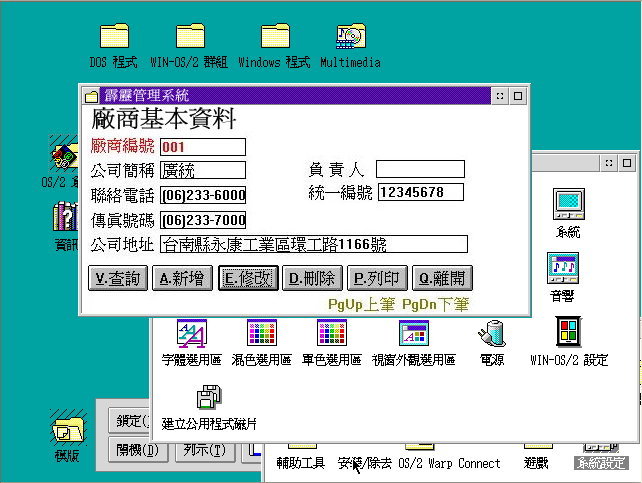Open the 樣版 templates folder icon
The height and width of the screenshot is (483, 642).
(68, 427)
